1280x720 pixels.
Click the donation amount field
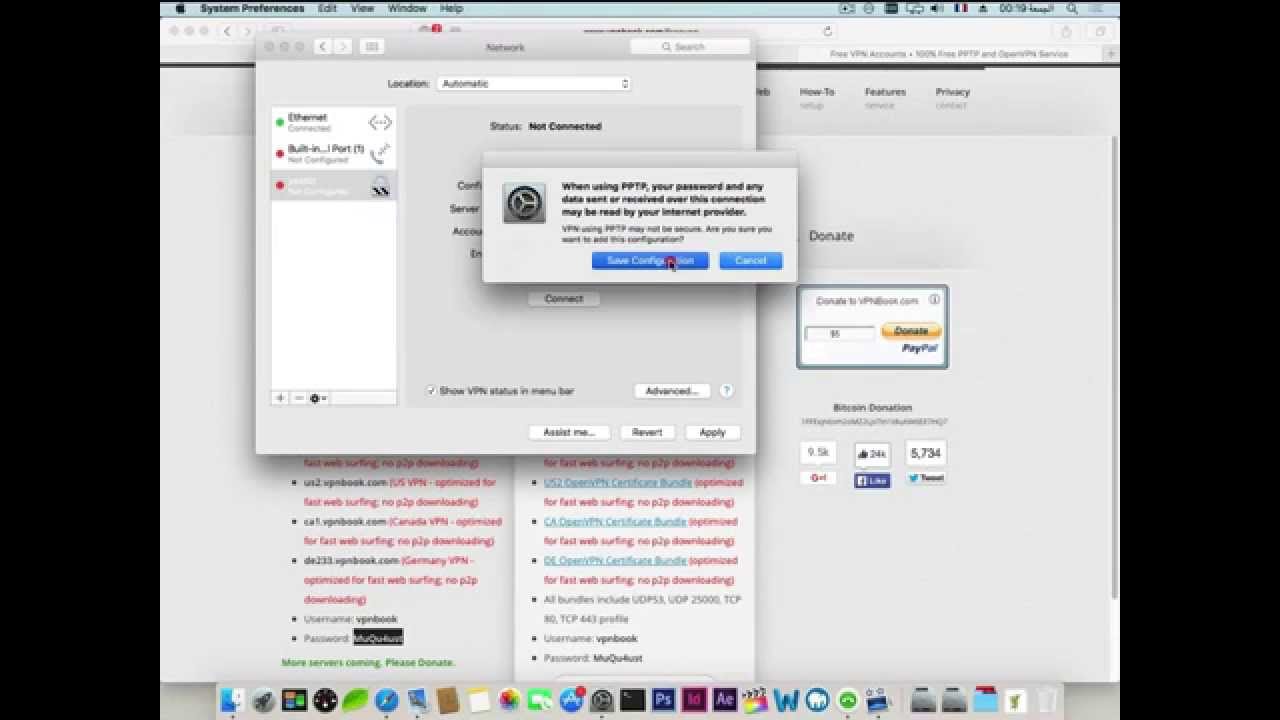840,334
